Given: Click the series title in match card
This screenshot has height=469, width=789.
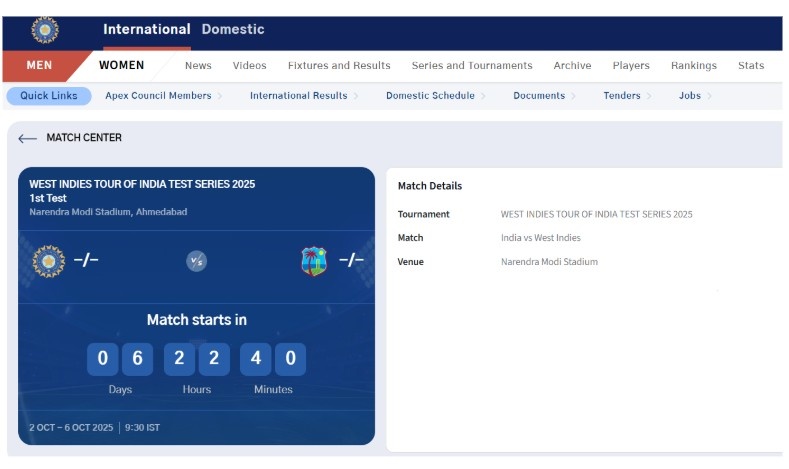Looking at the screenshot, I should tap(142, 184).
